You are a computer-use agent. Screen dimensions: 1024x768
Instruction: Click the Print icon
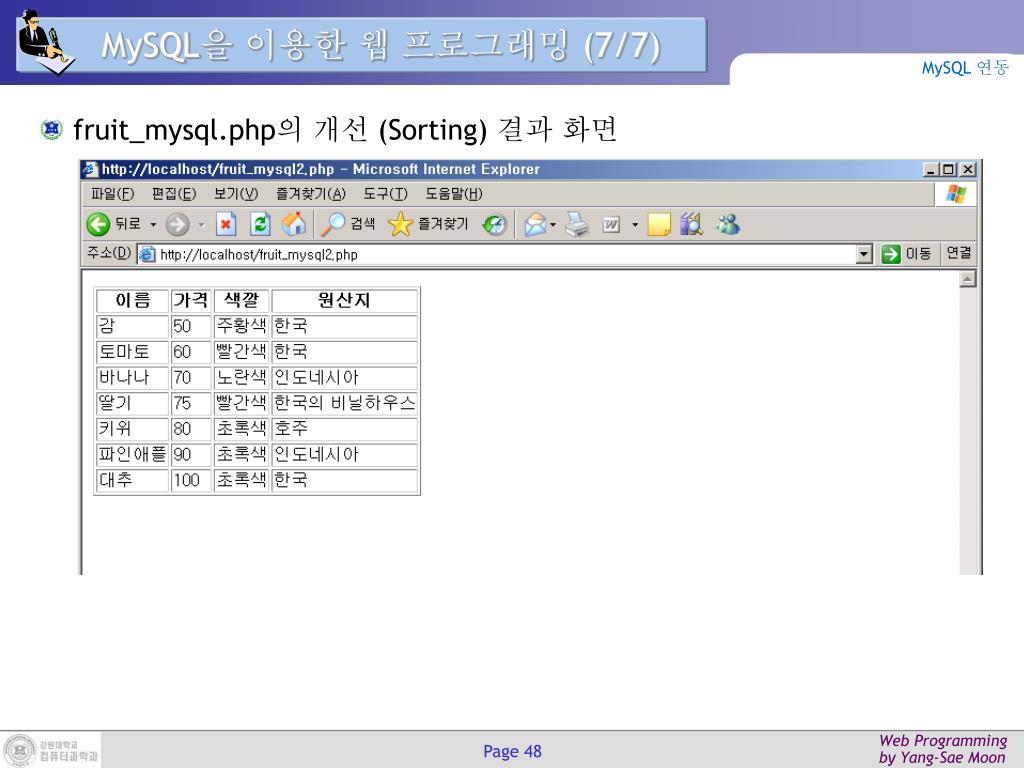[x=577, y=224]
